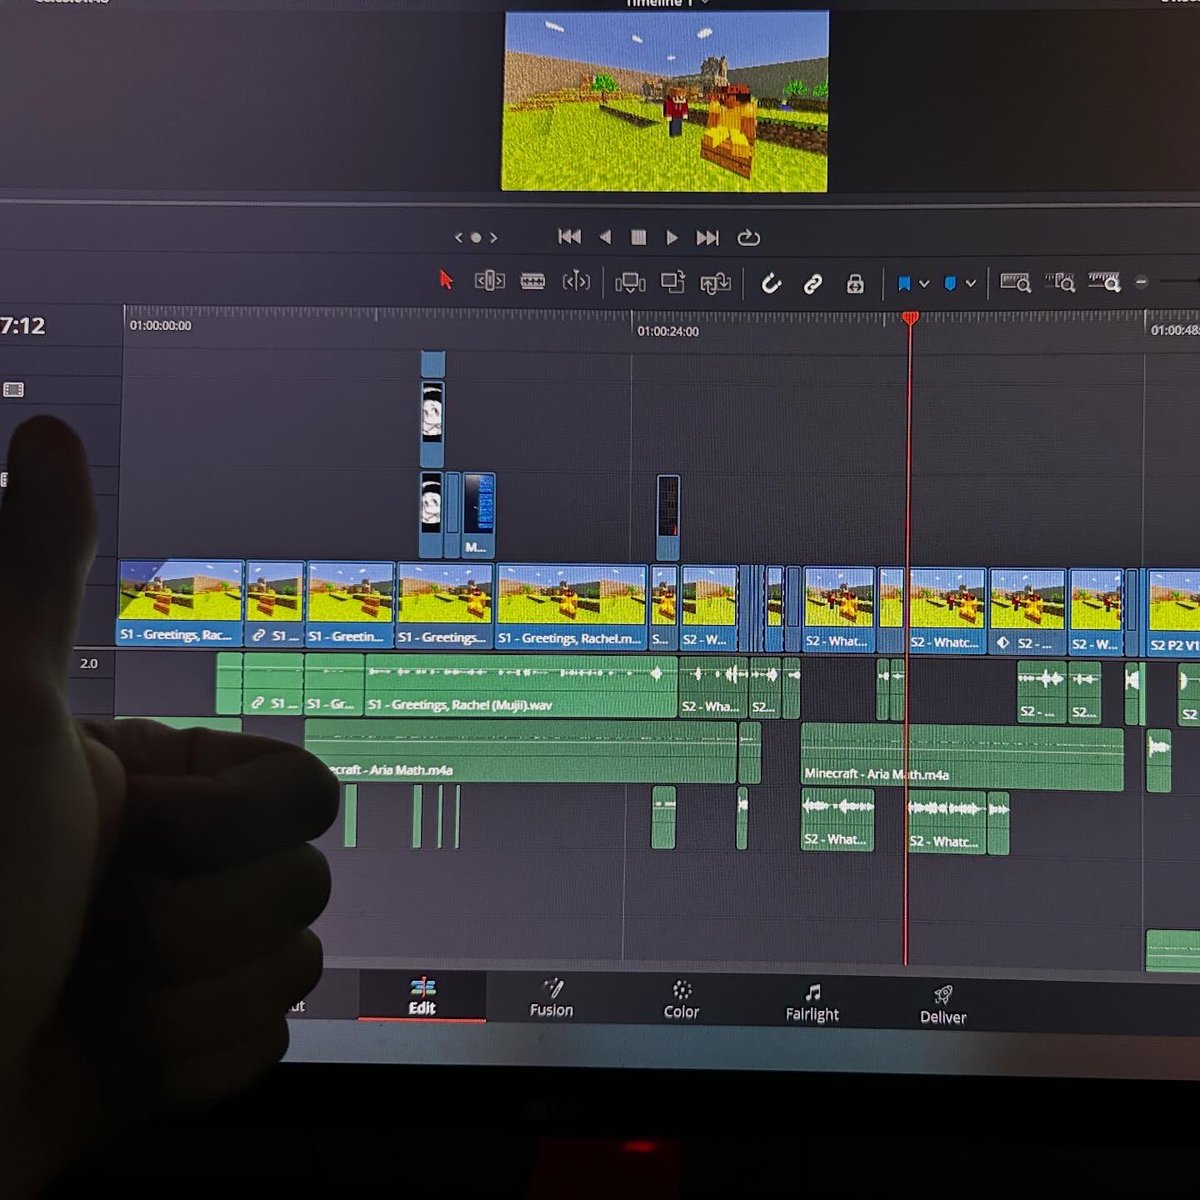This screenshot has width=1200, height=1200.
Task: Click the "2.0" audio channel label
Action: (89, 663)
